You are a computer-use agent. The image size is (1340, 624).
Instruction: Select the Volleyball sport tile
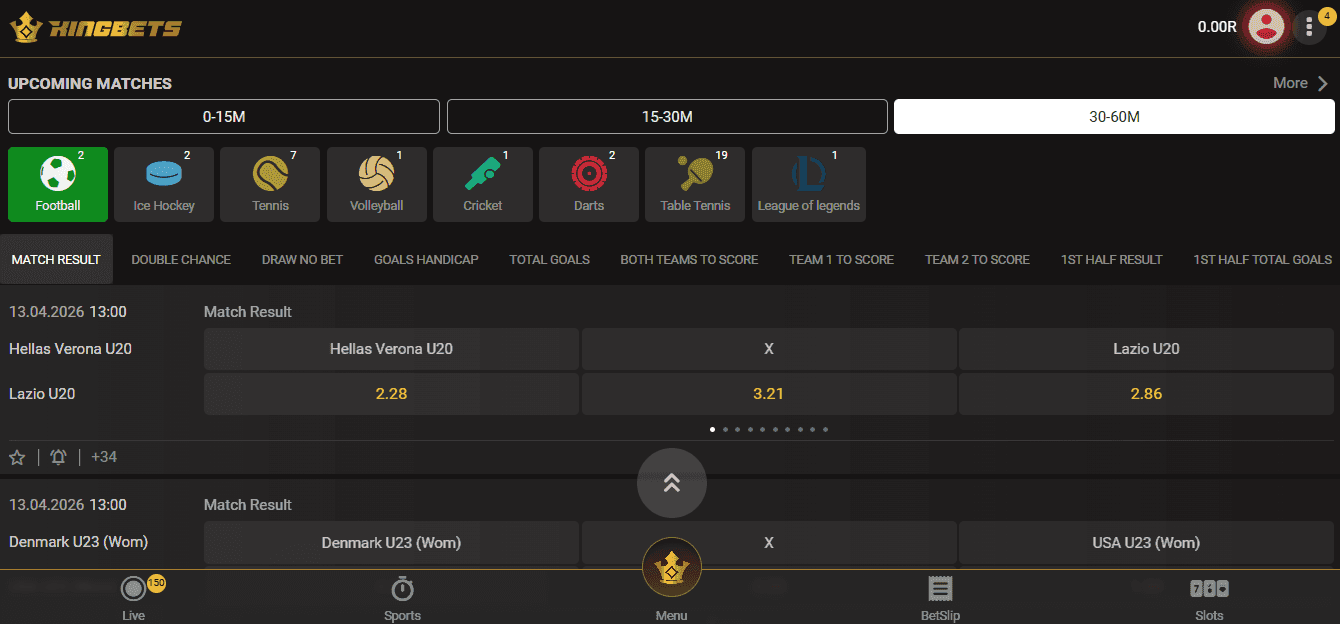pyautogui.click(x=377, y=184)
